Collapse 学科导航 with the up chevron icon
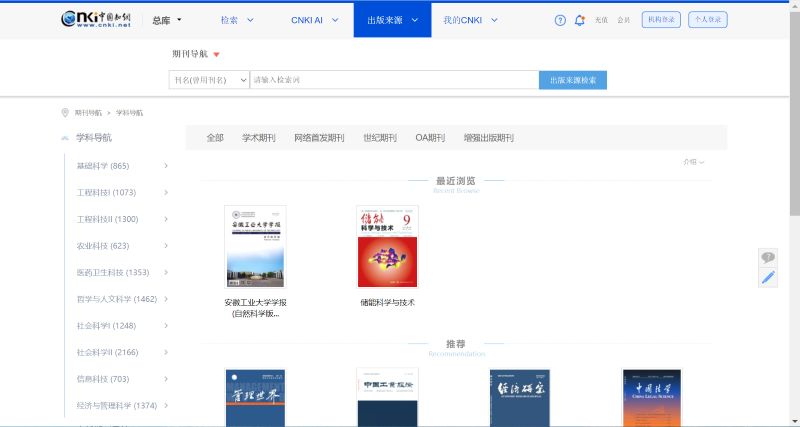Viewport: 800px width, 427px height. coord(65,138)
